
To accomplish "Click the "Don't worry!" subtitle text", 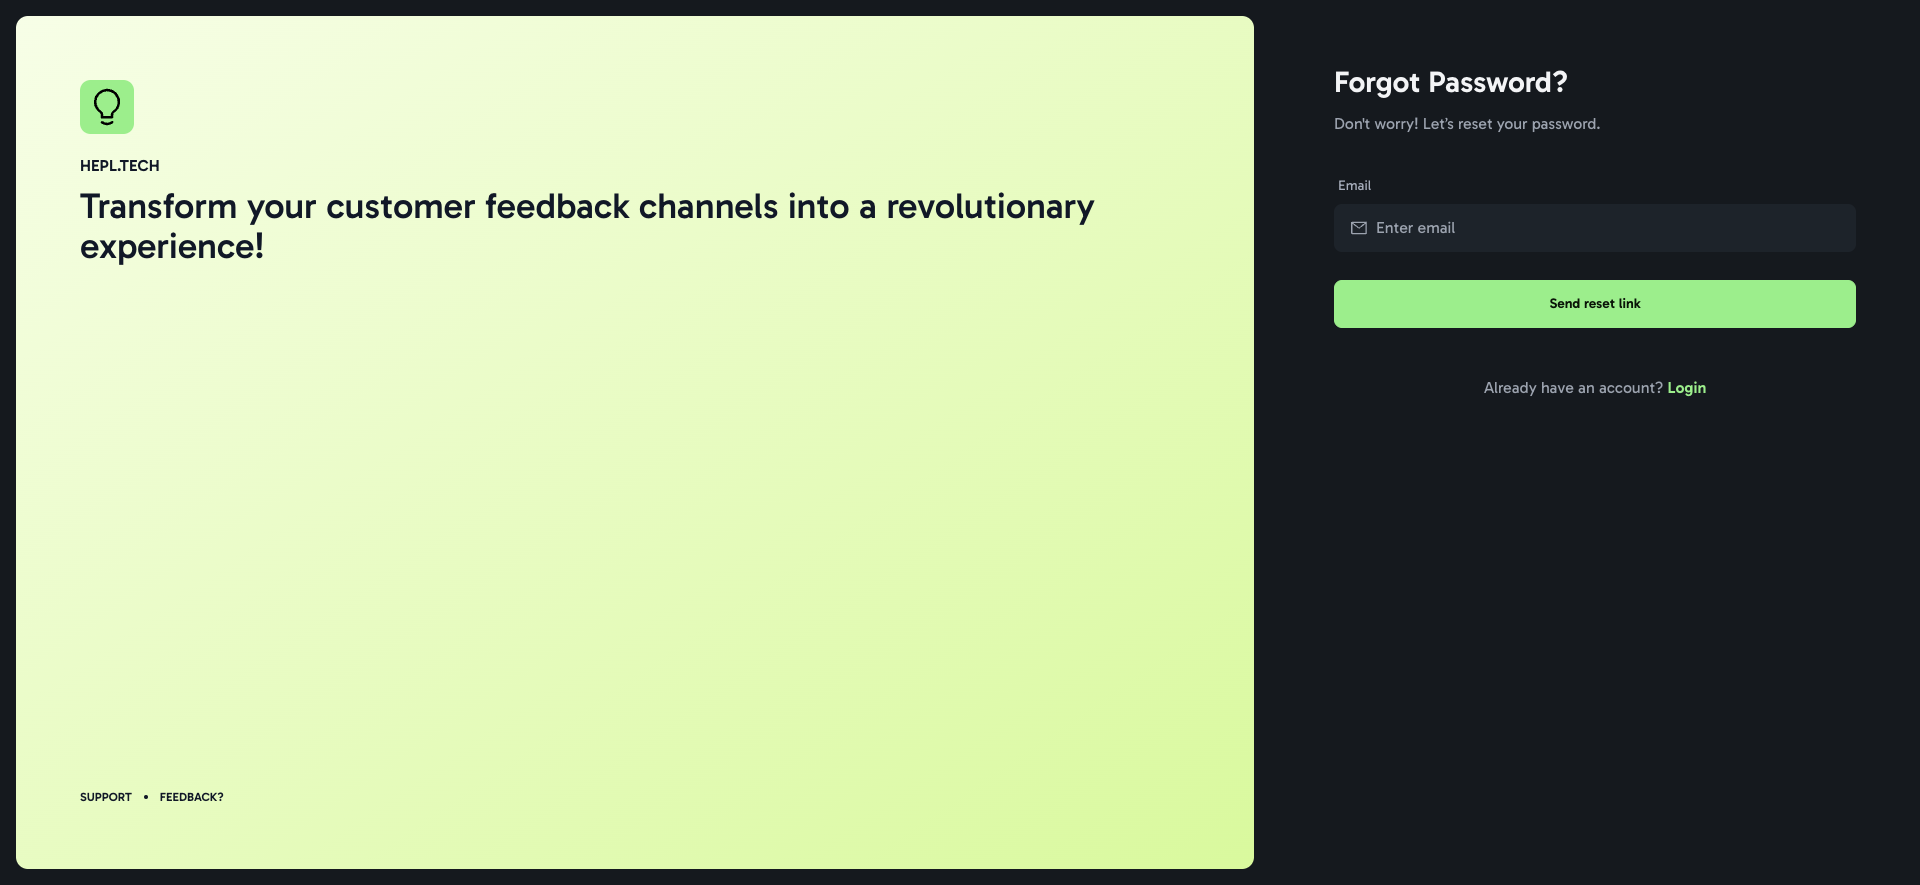I will pos(1466,124).
